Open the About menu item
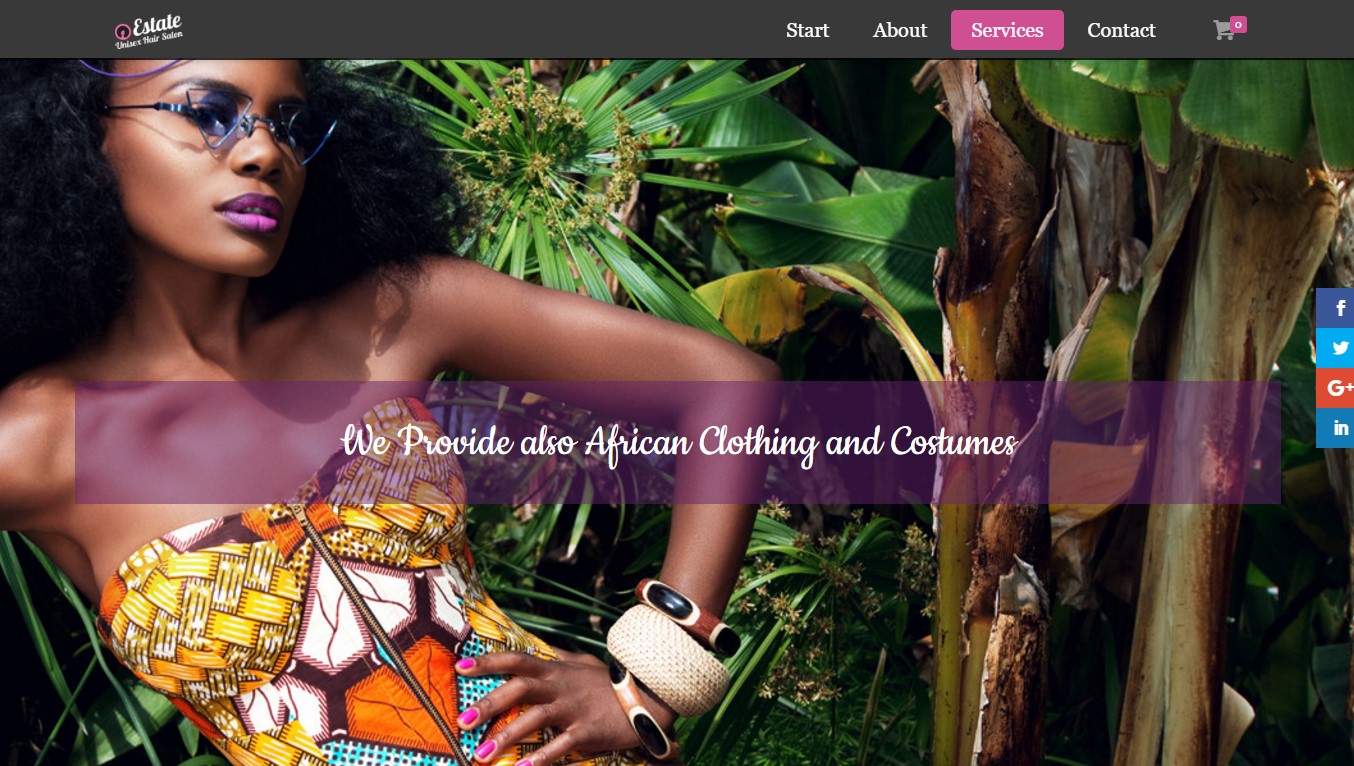 tap(900, 30)
